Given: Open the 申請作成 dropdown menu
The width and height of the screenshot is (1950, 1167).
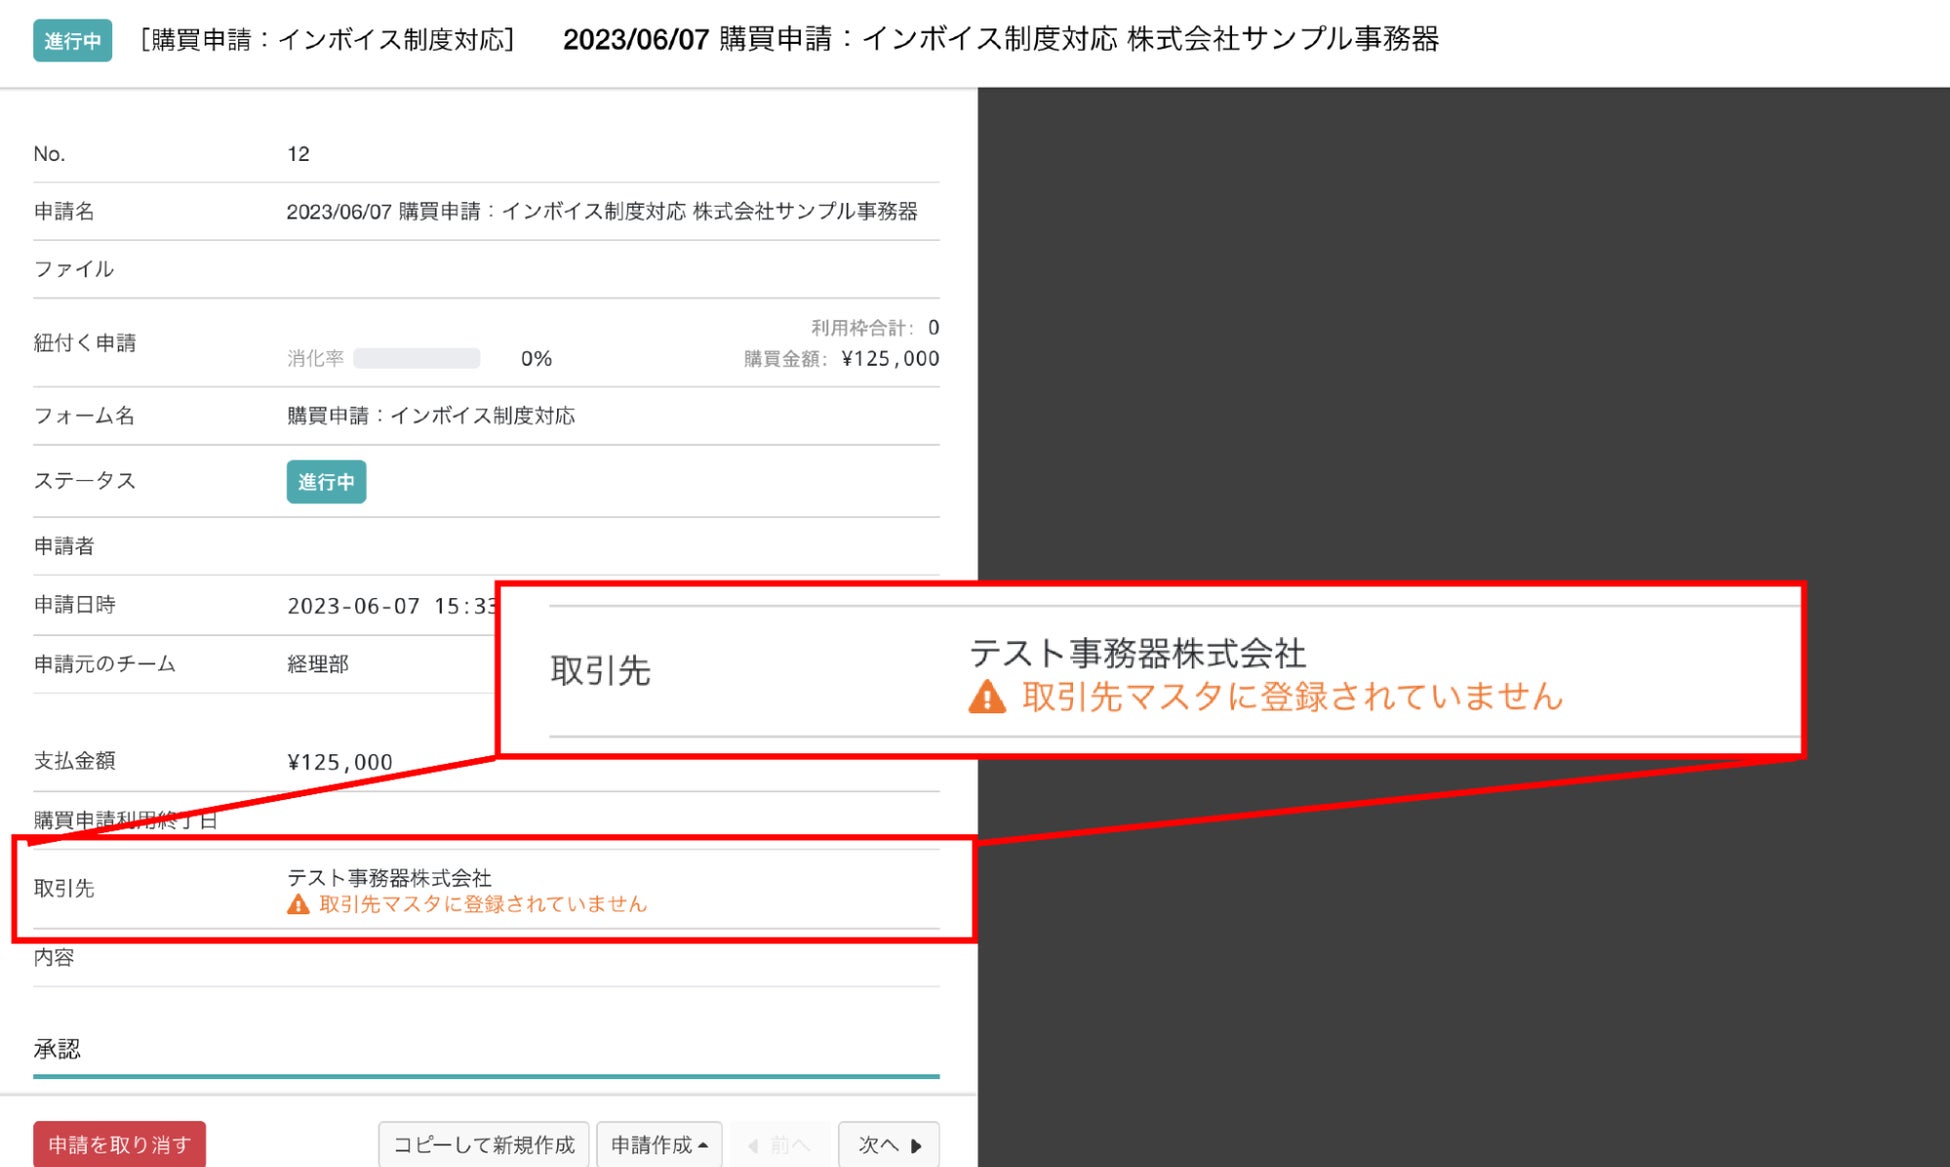Looking at the screenshot, I should click(x=659, y=1145).
